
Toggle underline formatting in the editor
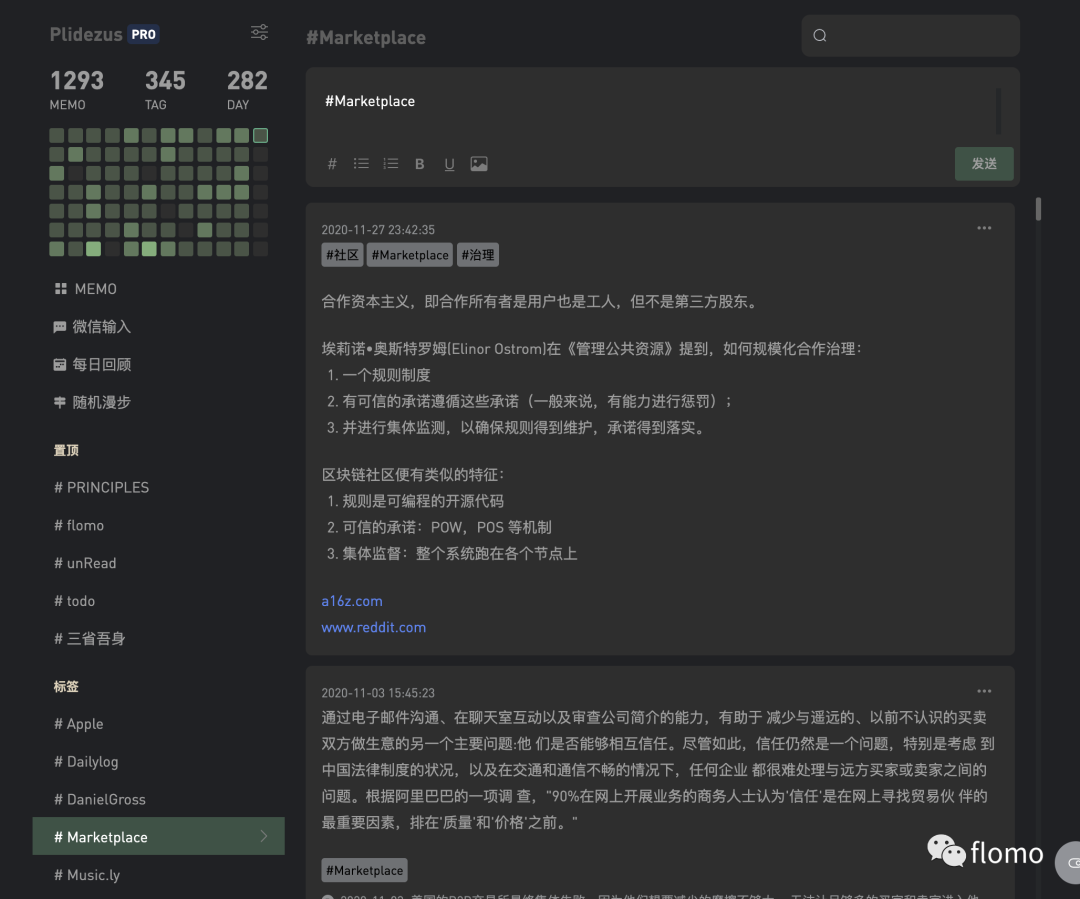click(449, 164)
